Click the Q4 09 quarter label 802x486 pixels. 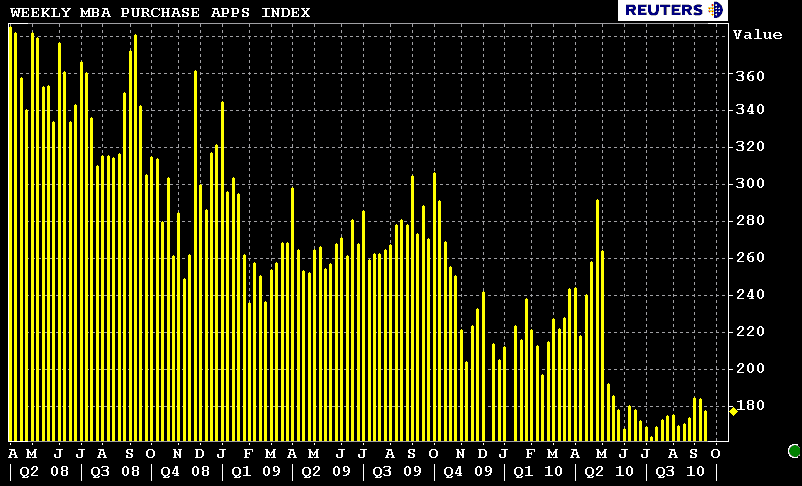[465, 471]
